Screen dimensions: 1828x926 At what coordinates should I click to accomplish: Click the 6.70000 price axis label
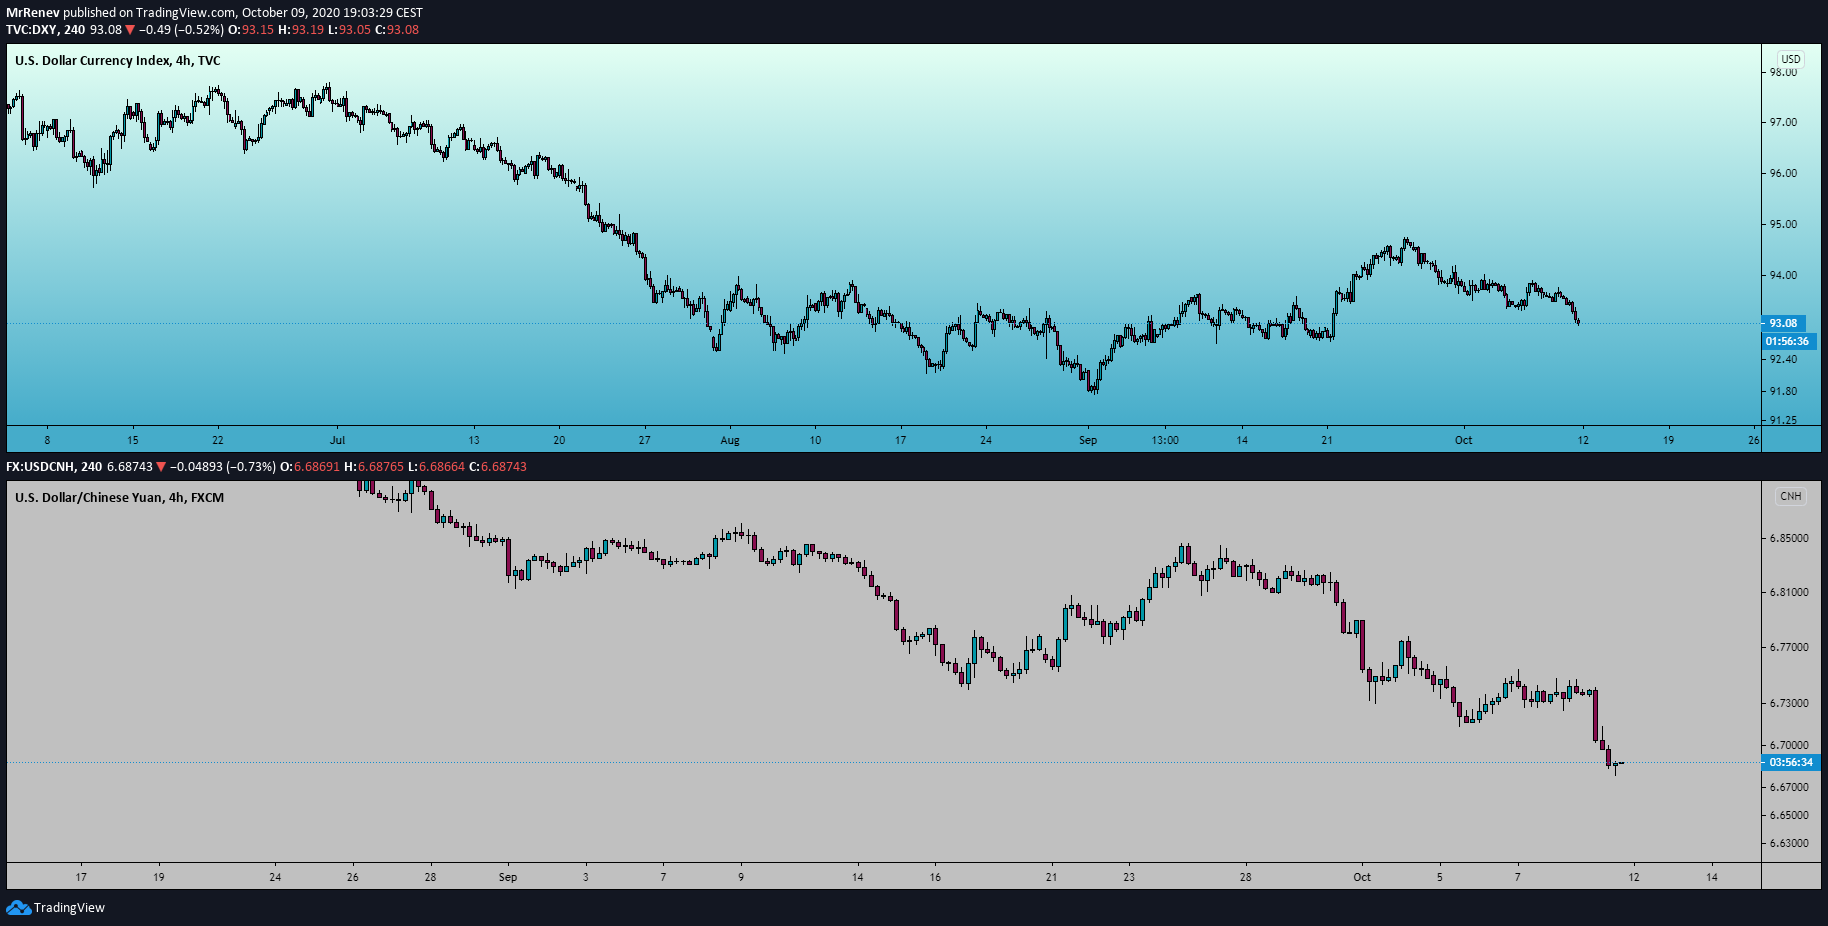tap(1789, 745)
